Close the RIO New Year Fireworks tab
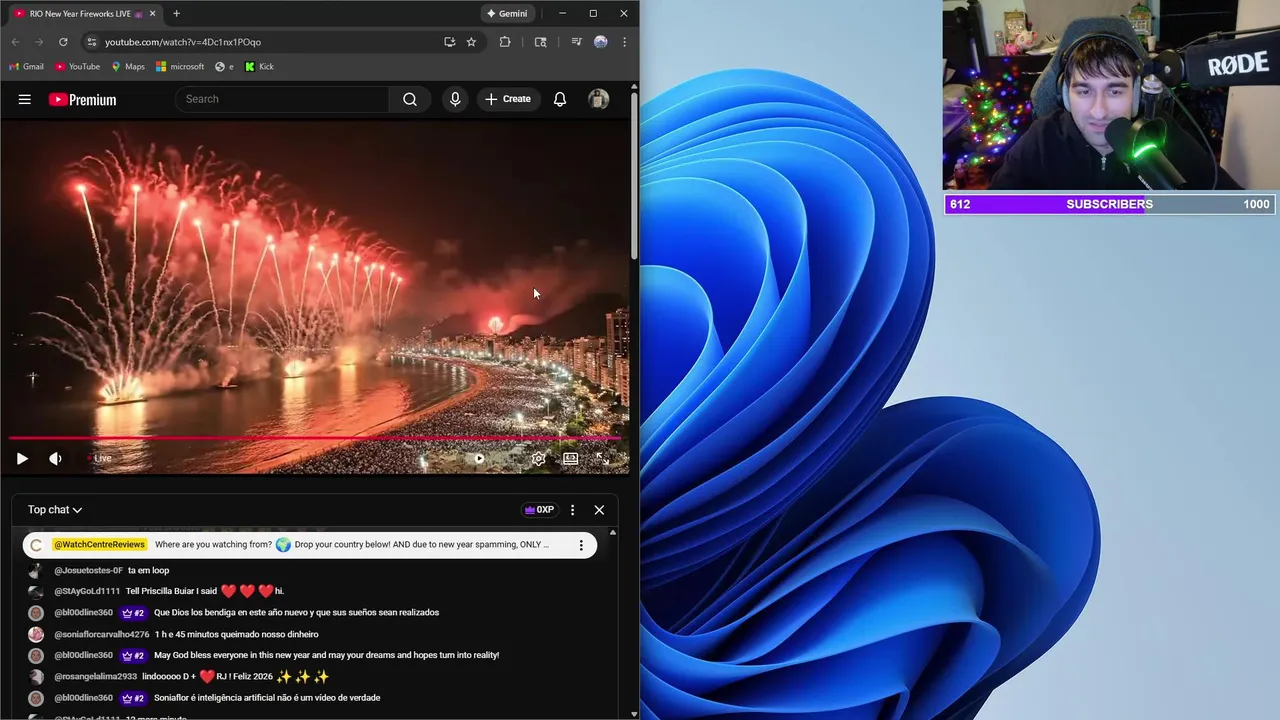The width and height of the screenshot is (1280, 720). (152, 14)
